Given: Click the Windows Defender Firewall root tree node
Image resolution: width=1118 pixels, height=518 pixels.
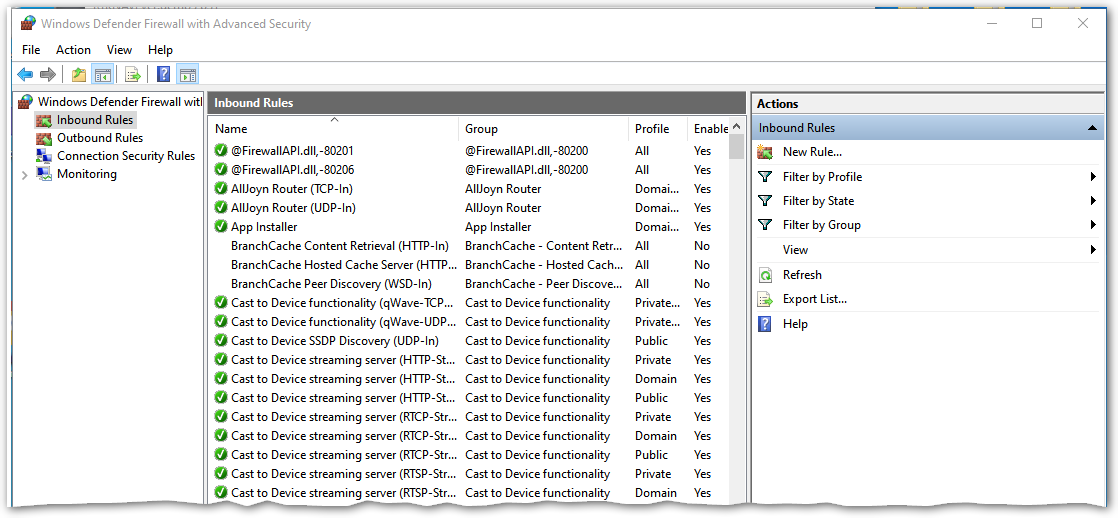Looking at the screenshot, I should pyautogui.click(x=120, y=102).
